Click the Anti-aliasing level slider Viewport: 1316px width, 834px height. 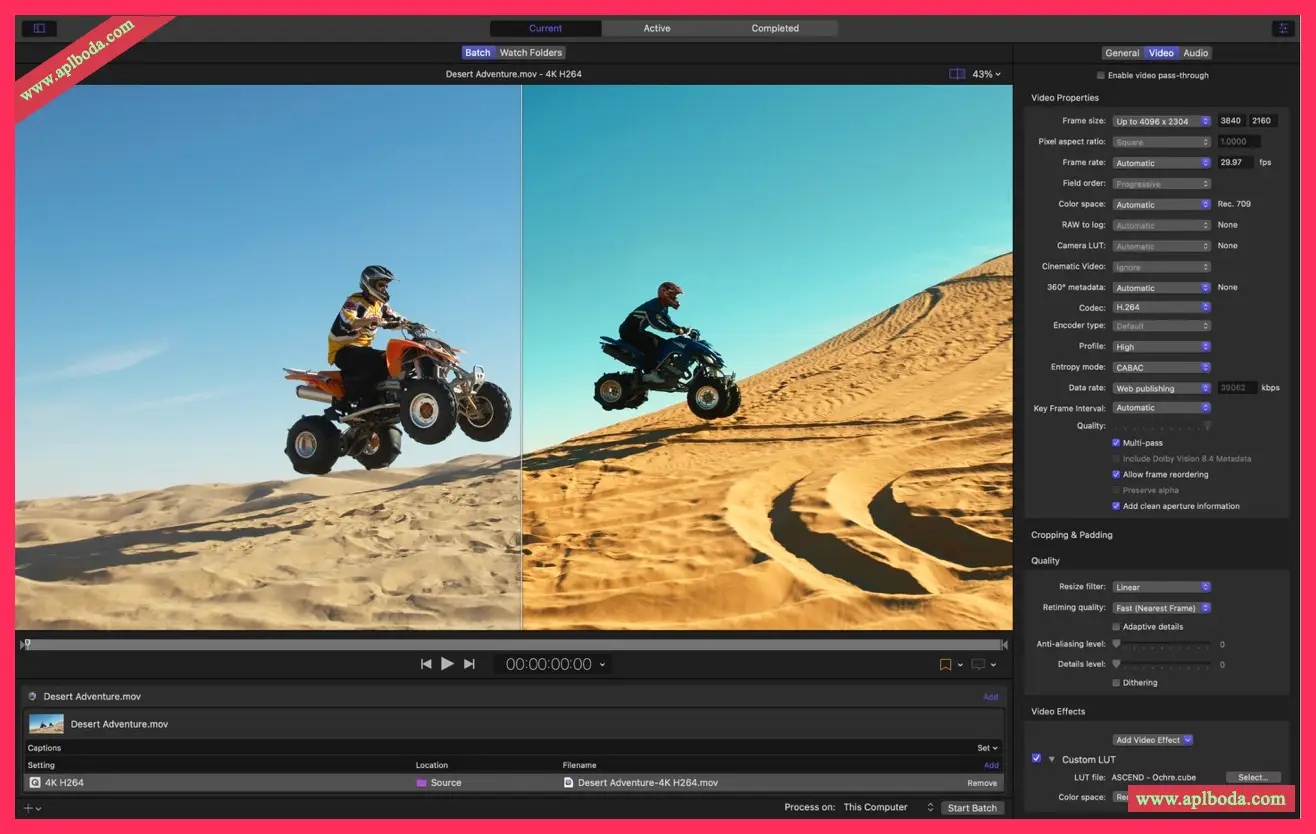[x=1162, y=645]
